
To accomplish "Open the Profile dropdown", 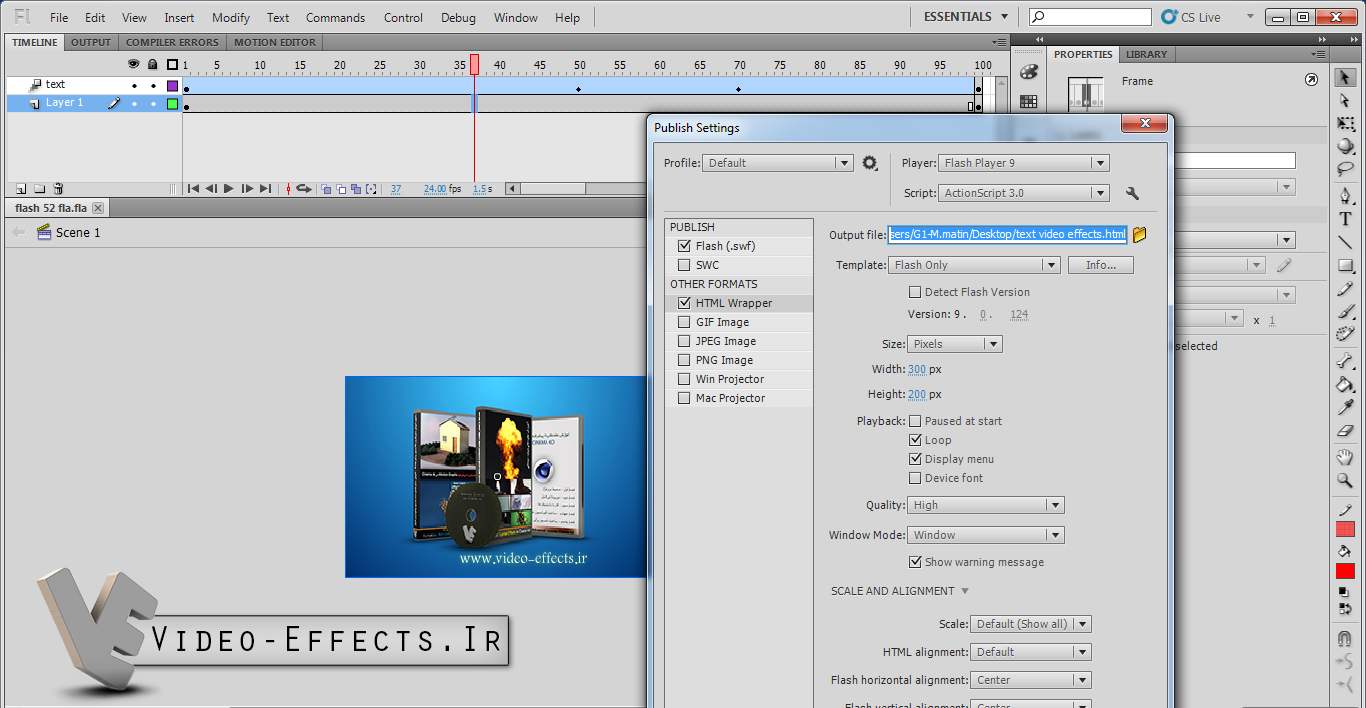I will (777, 163).
